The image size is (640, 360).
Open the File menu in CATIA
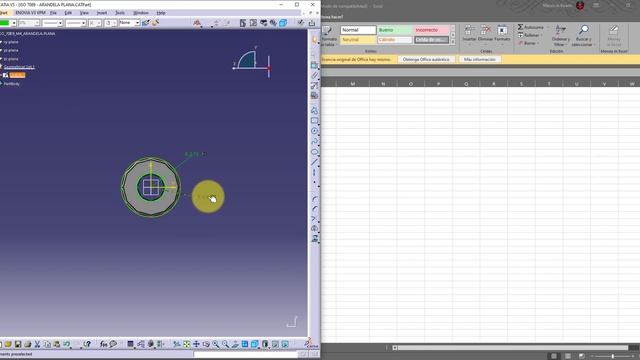pyautogui.click(x=53, y=13)
